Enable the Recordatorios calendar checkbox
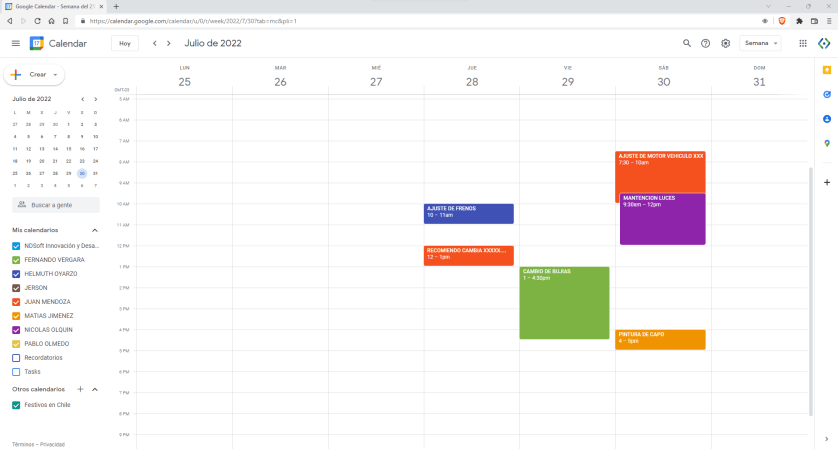The height and width of the screenshot is (449, 838). pos(16,357)
